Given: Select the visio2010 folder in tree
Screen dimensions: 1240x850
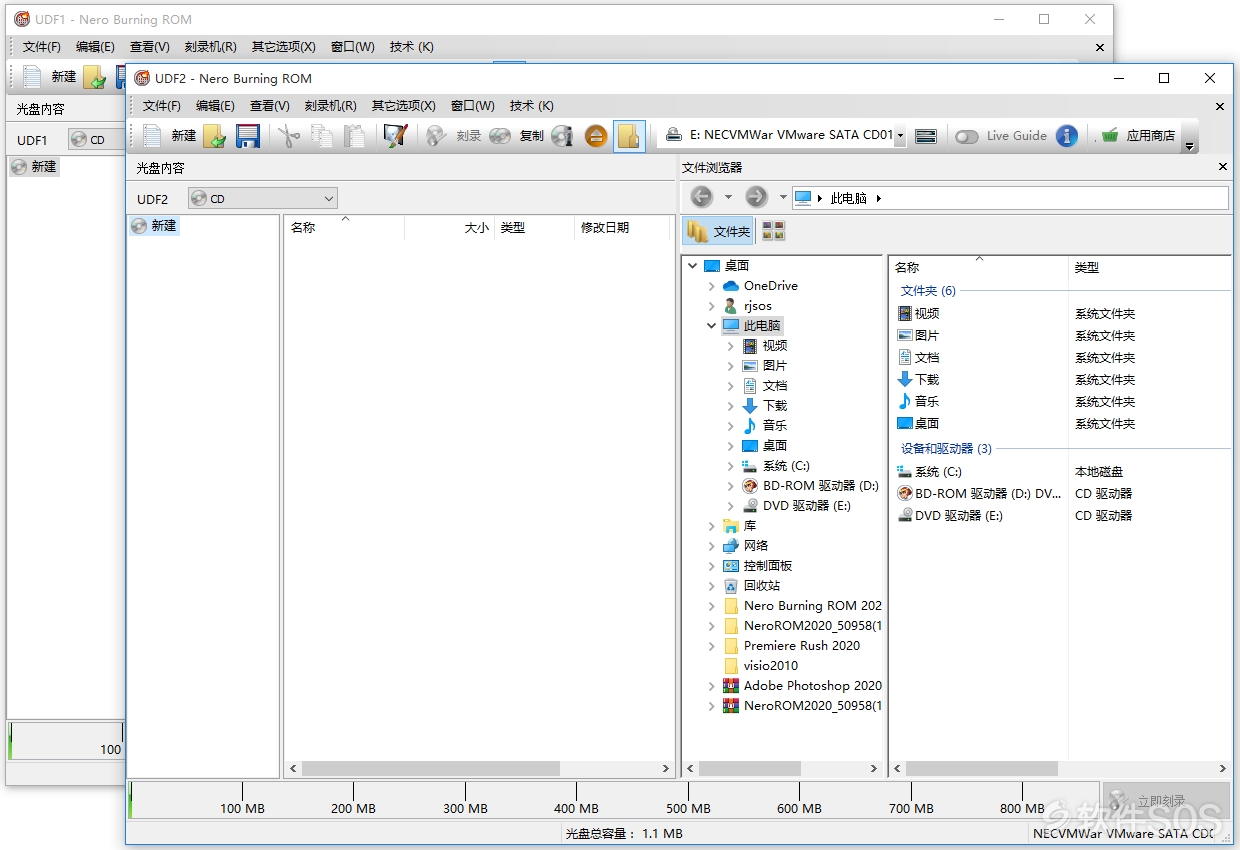Looking at the screenshot, I should [x=771, y=665].
